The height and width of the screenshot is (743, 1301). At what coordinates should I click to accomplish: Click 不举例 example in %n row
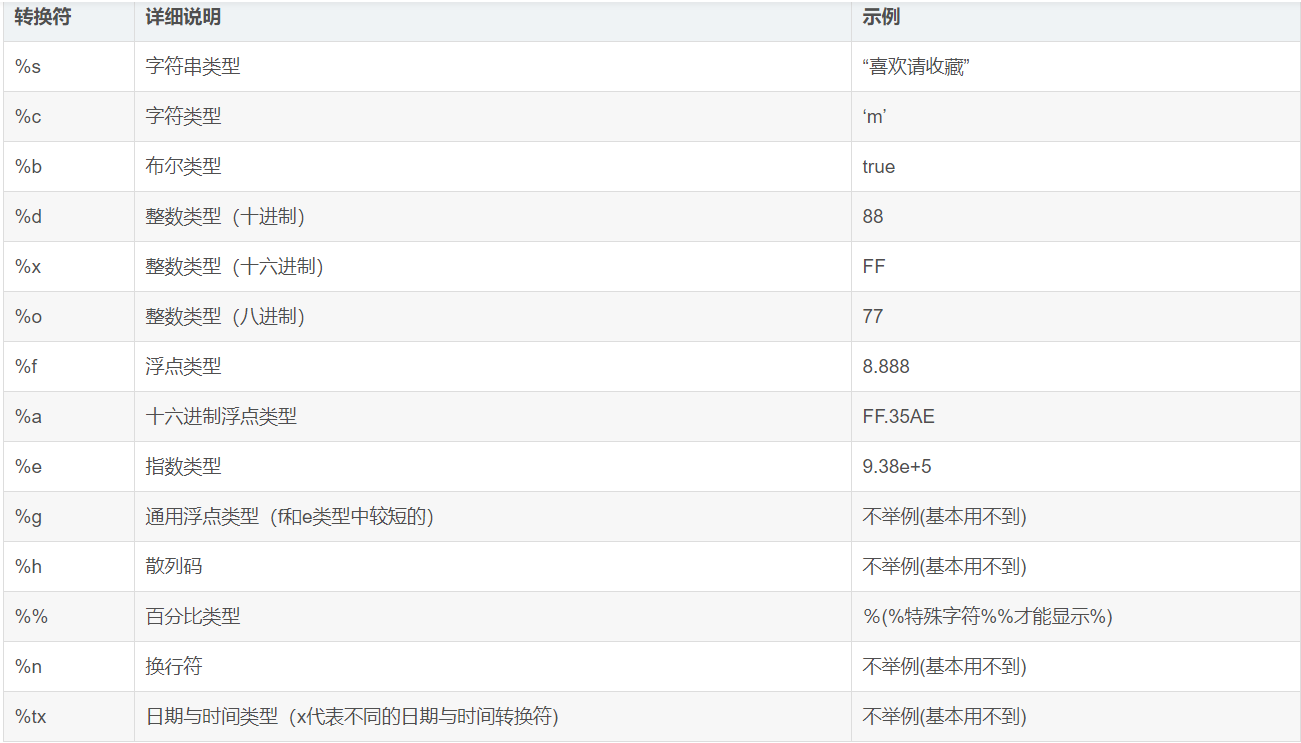945,667
